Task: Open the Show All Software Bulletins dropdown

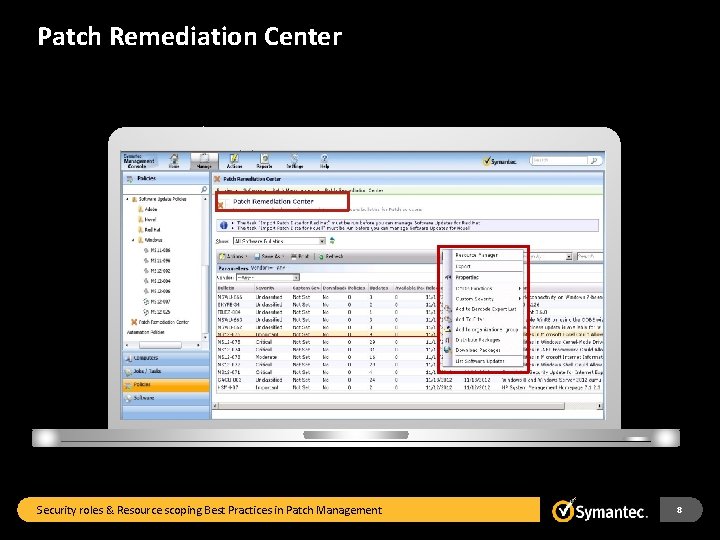Action: (280, 241)
